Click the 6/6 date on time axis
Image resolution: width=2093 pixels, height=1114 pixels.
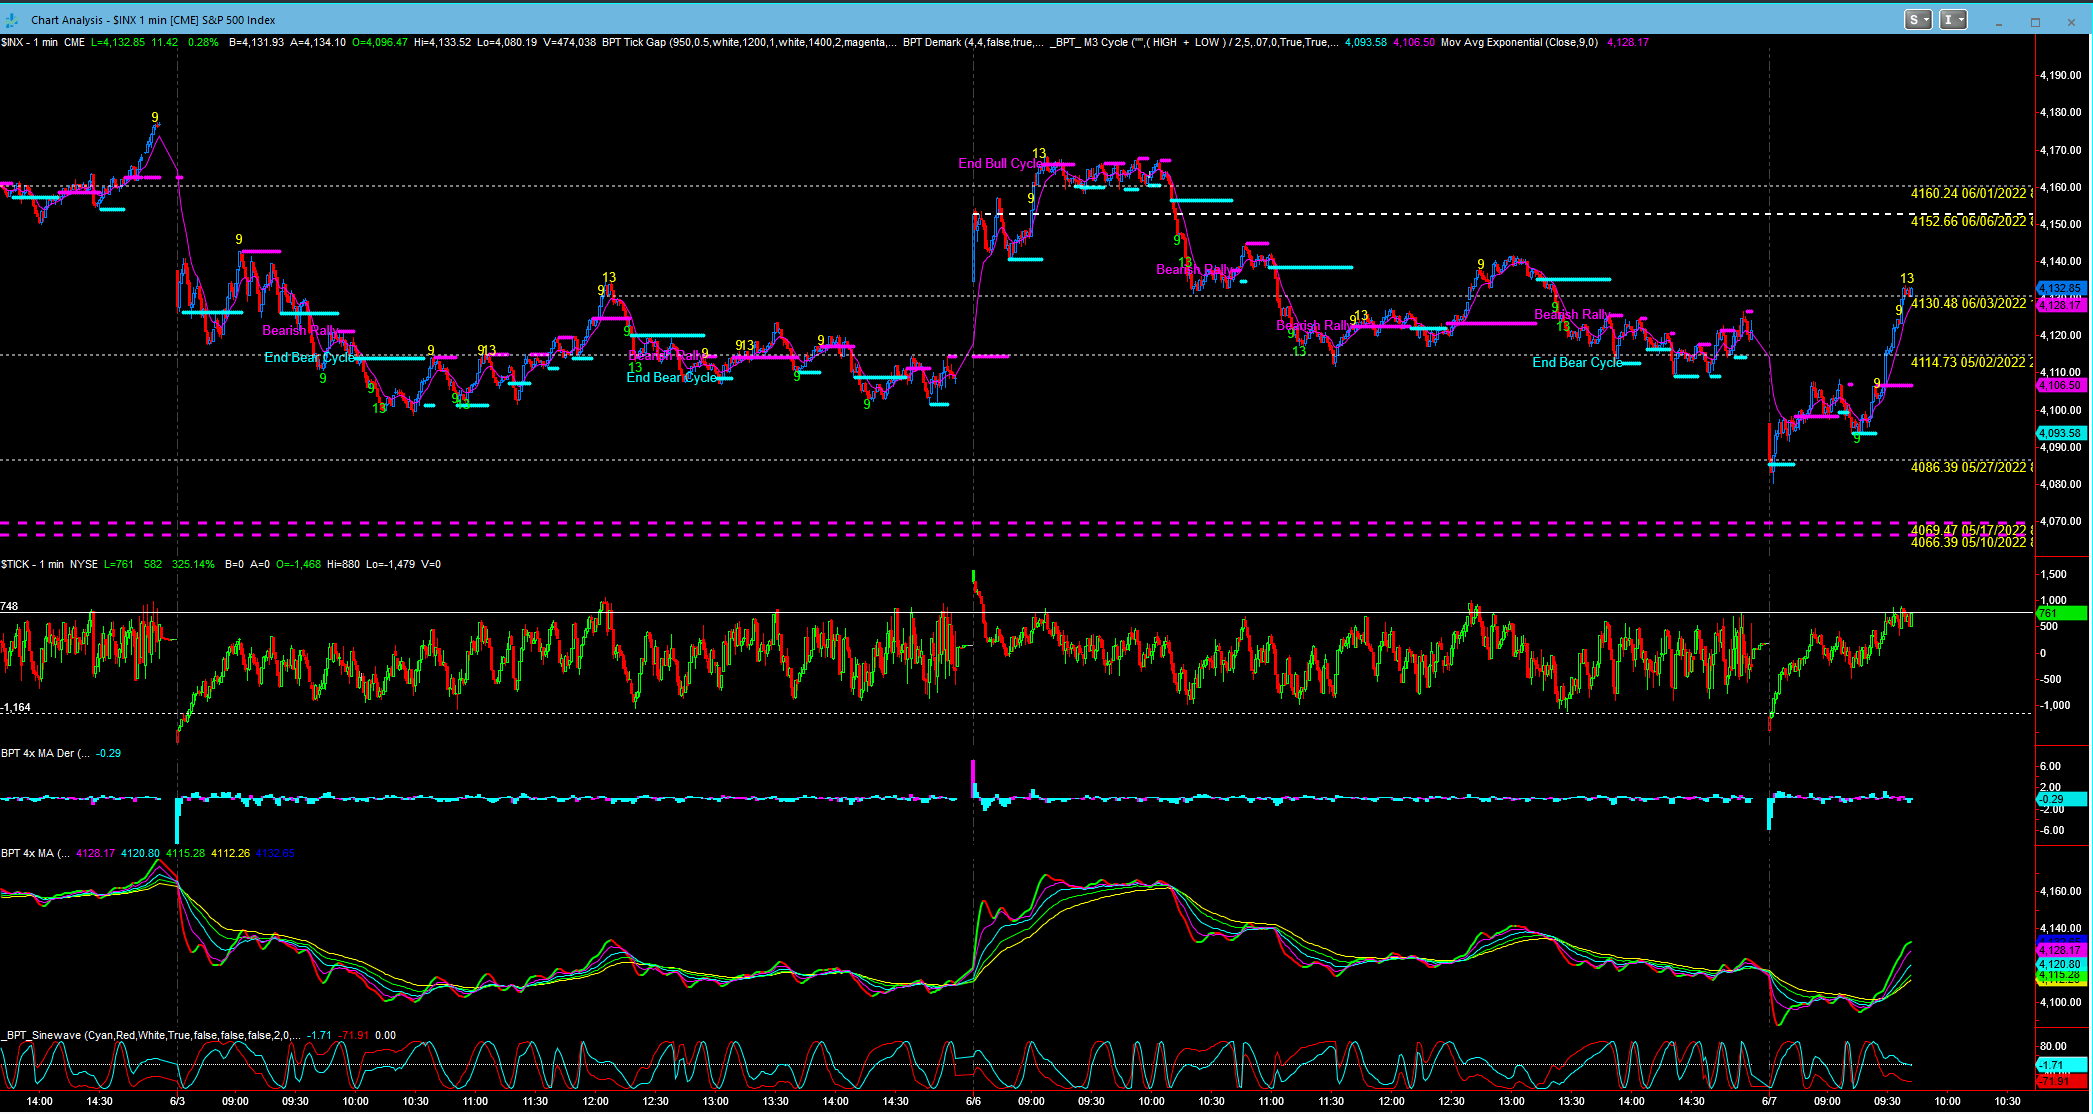[x=973, y=1101]
